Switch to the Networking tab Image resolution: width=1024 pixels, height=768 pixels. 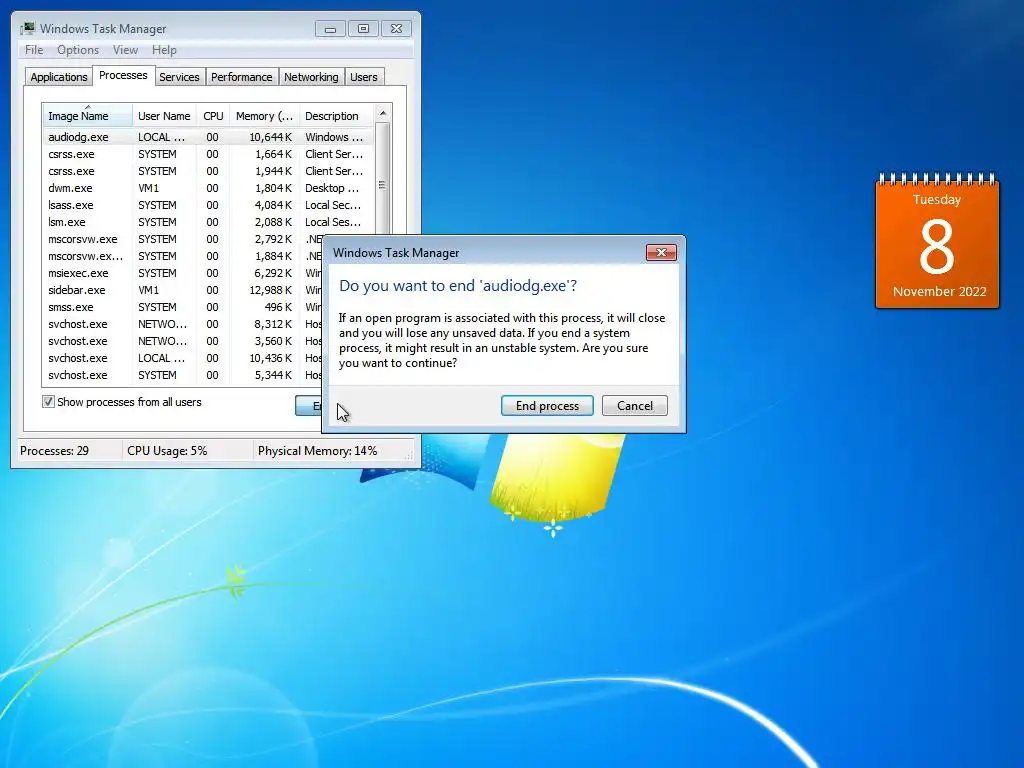pos(311,77)
